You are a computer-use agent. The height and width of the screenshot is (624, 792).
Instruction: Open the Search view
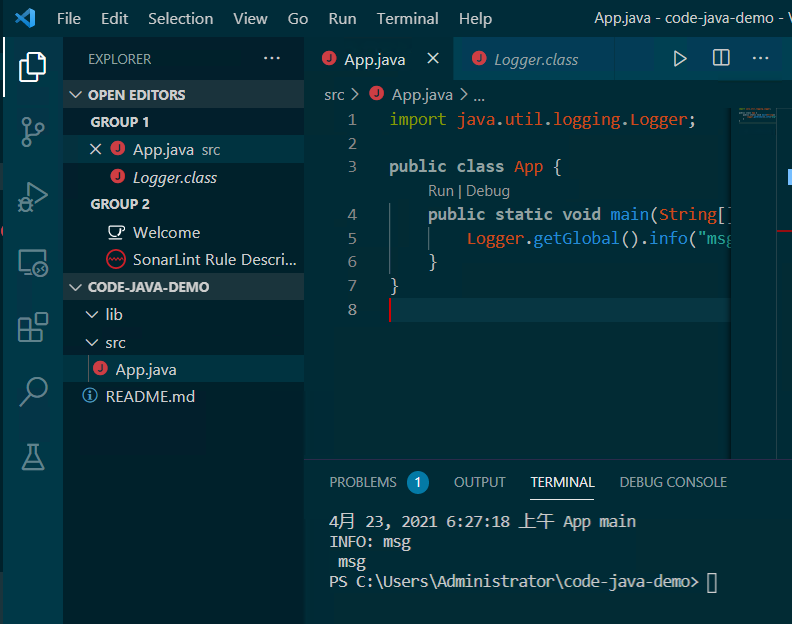32,392
